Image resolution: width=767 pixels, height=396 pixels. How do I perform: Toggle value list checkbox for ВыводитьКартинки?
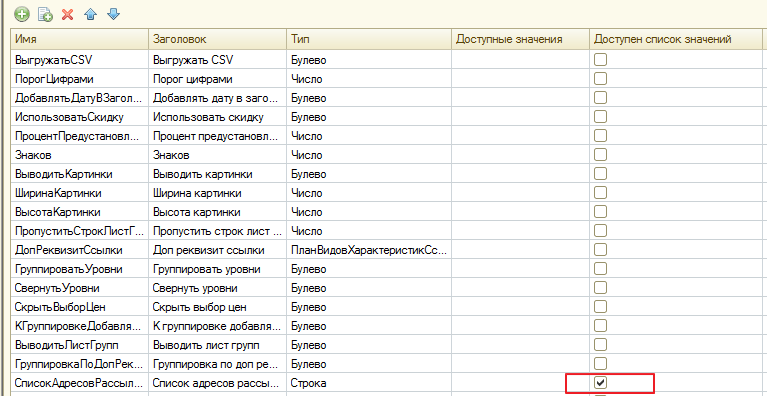click(600, 174)
